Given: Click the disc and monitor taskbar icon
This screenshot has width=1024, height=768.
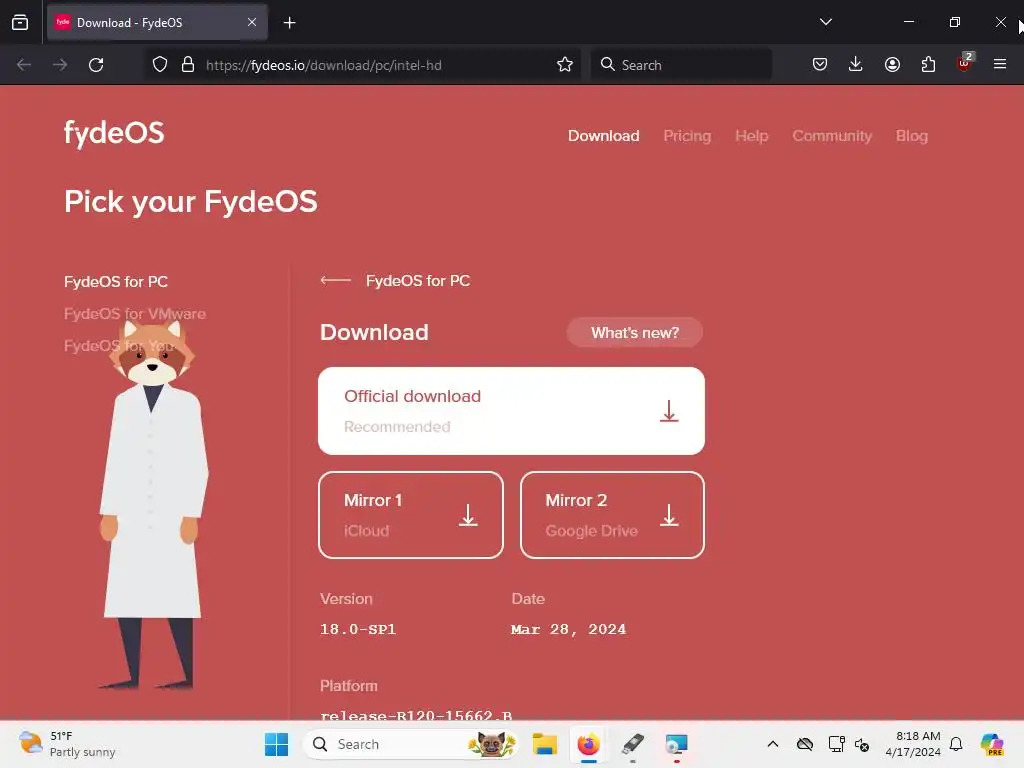Looking at the screenshot, I should (x=677, y=744).
